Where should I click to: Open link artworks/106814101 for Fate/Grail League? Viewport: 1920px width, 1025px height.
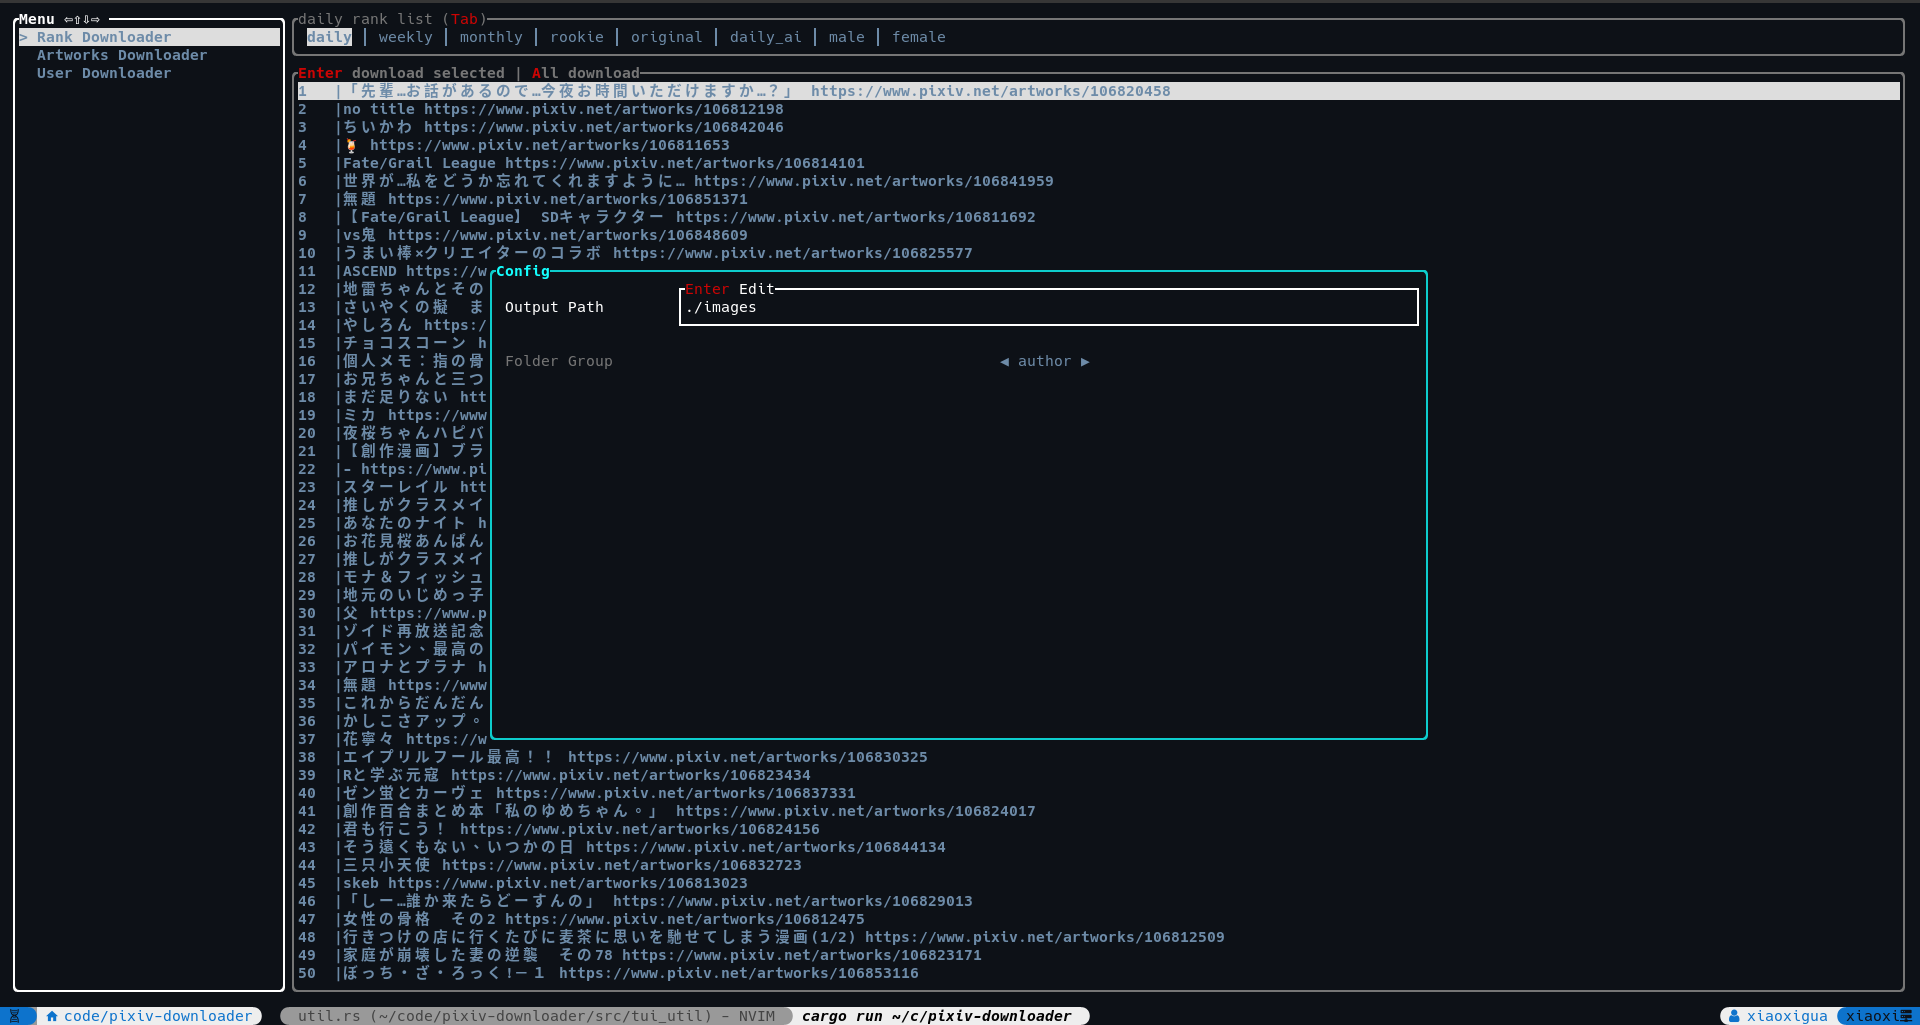[x=684, y=163]
